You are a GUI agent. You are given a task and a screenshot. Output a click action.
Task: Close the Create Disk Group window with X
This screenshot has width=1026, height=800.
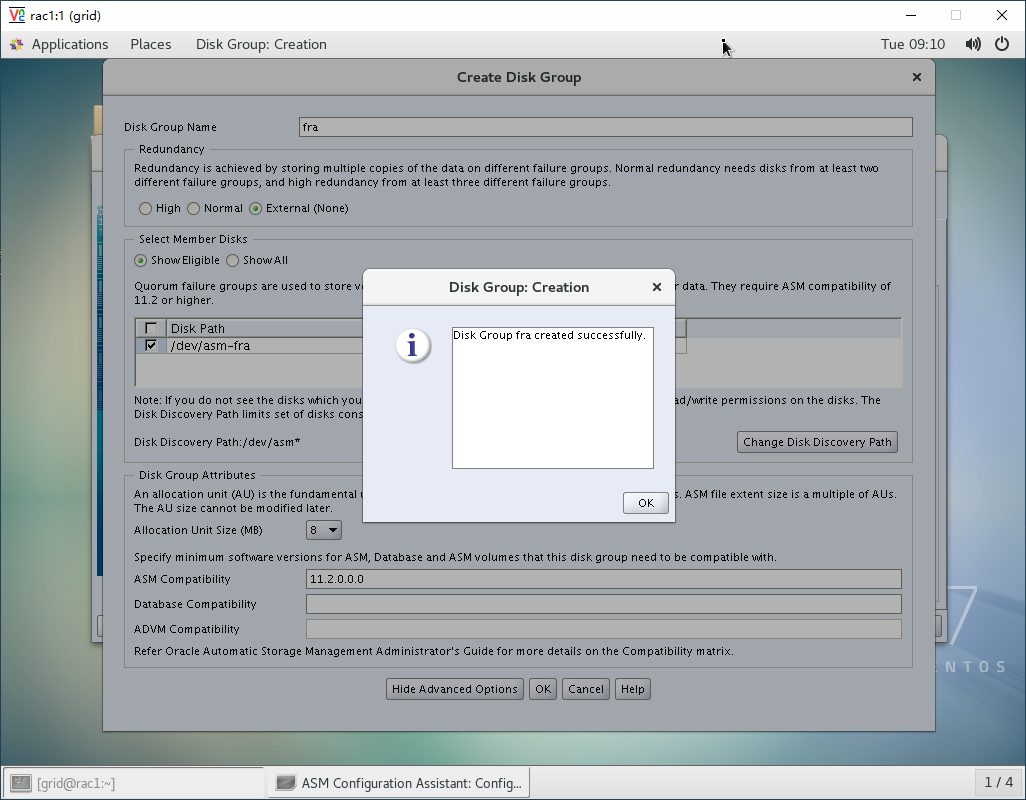[917, 77]
